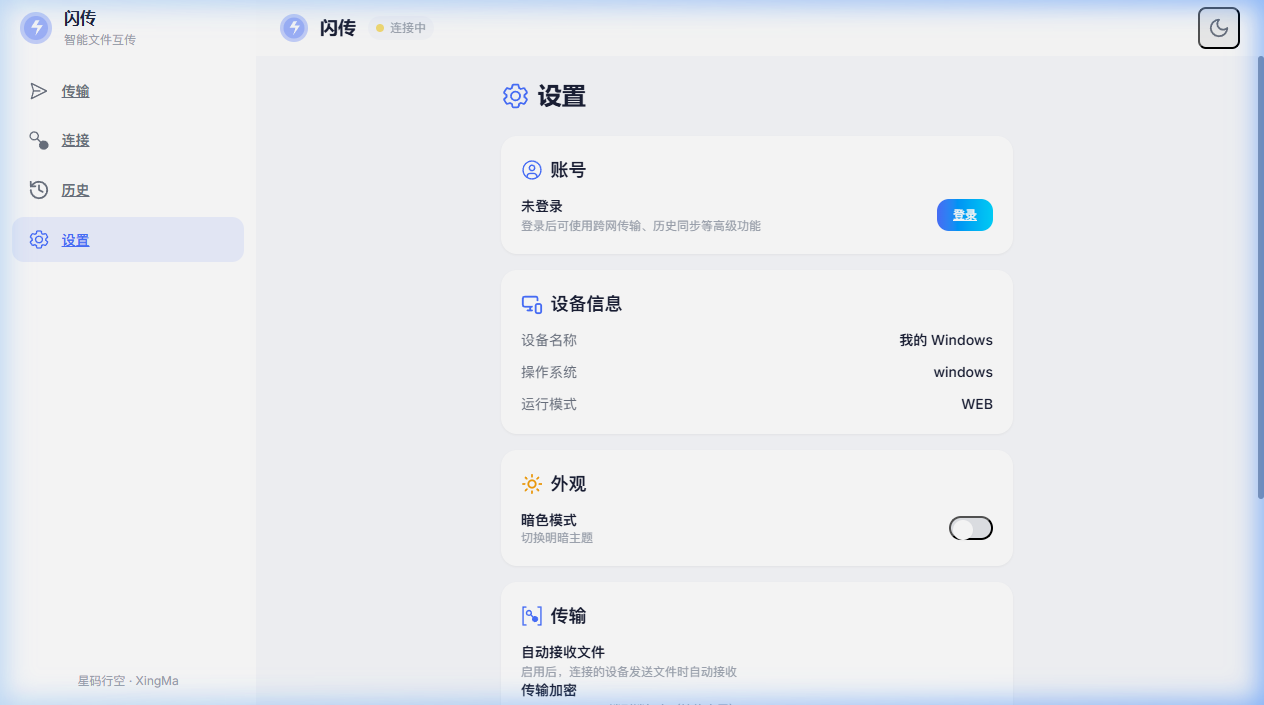Click the sun icon beside 外观
The image size is (1264, 705).
pos(532,484)
